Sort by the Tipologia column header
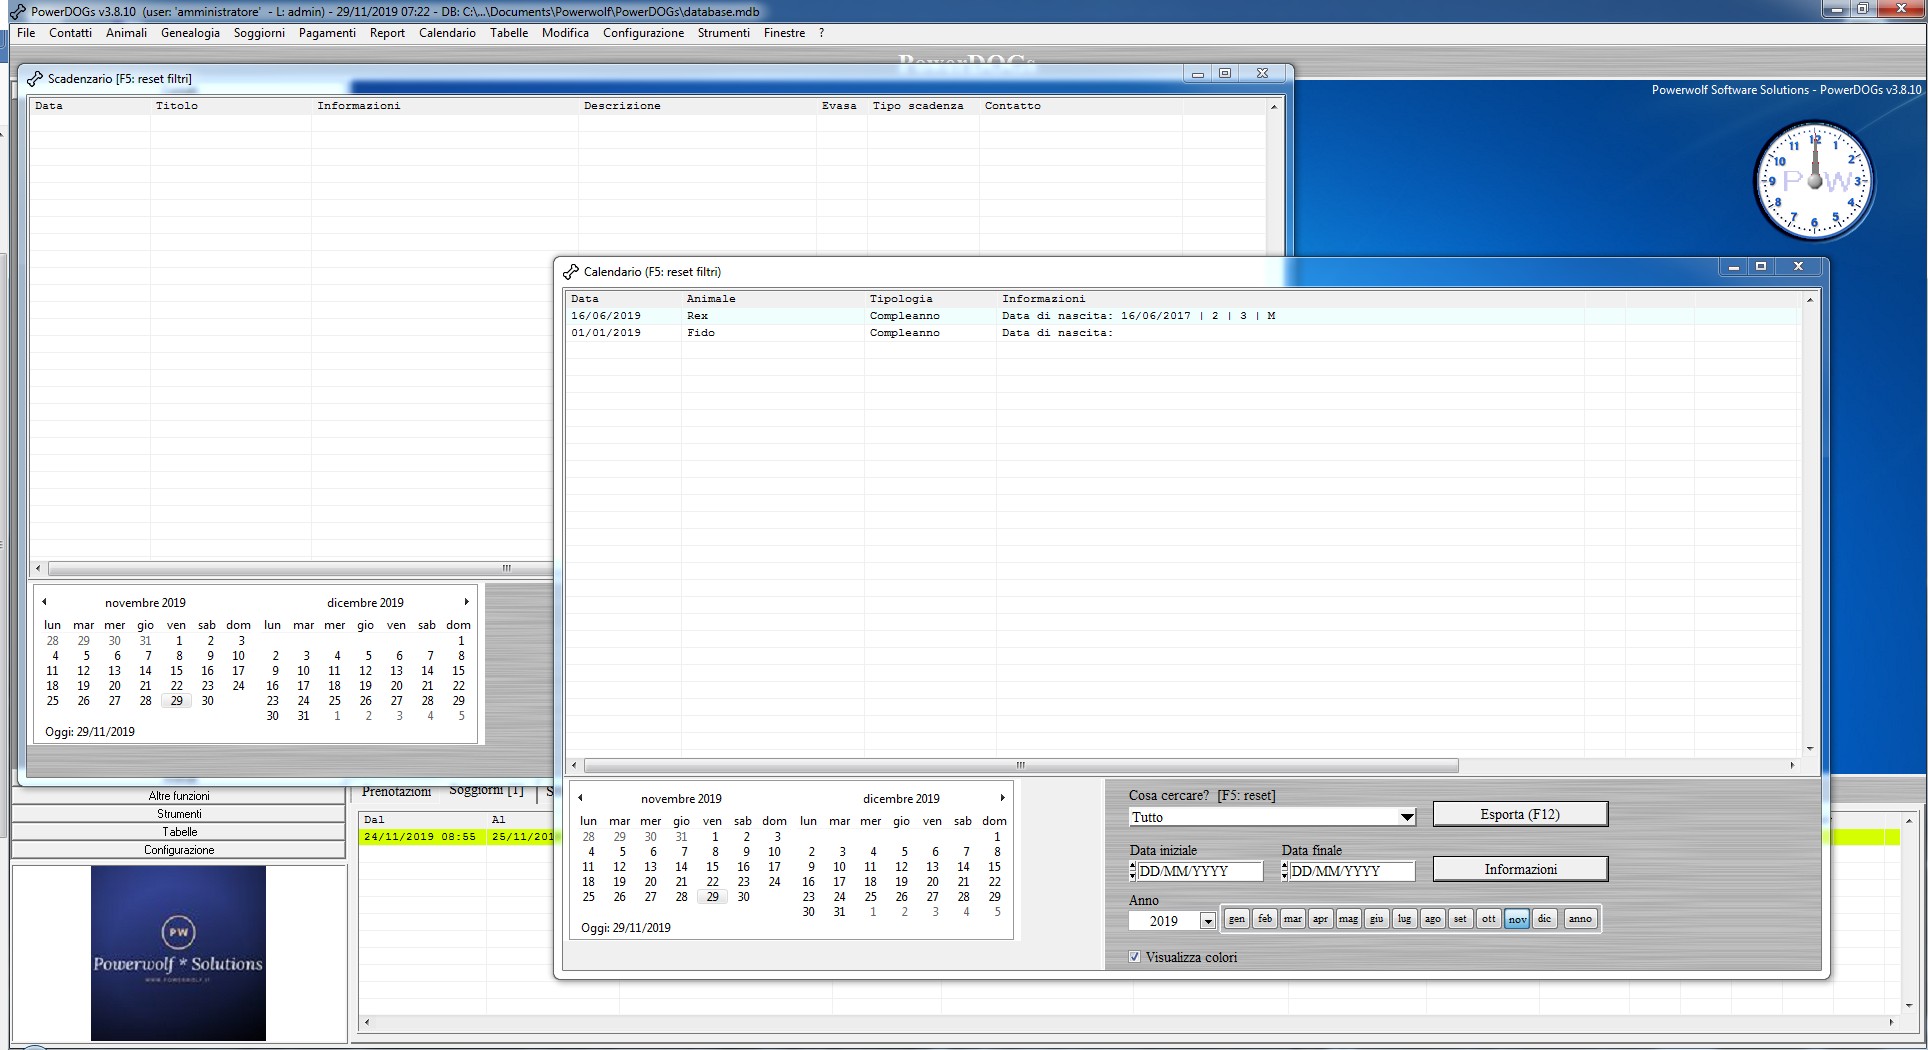 (x=930, y=299)
